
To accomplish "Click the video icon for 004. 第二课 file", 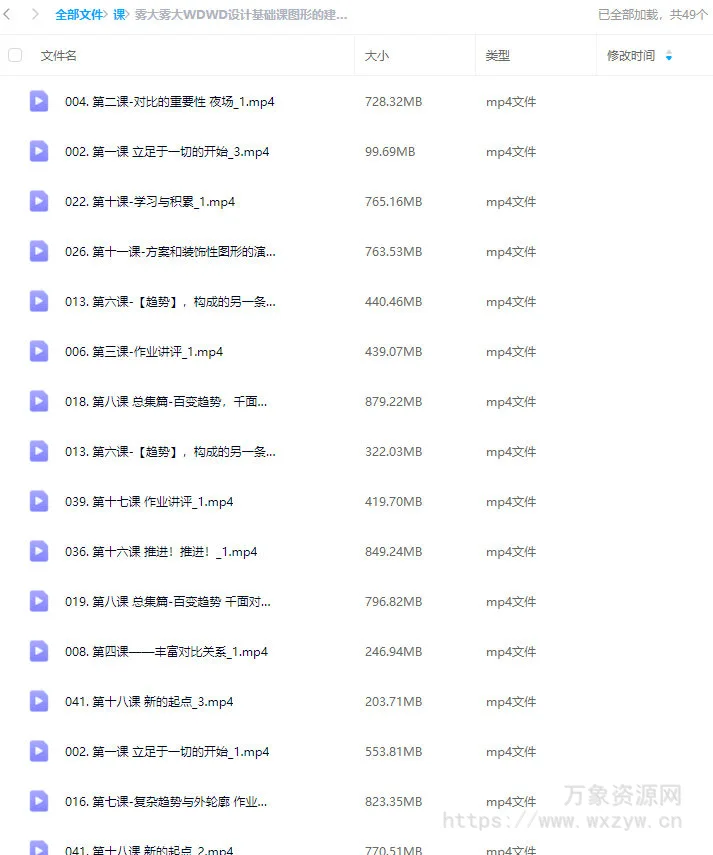I will point(39,101).
